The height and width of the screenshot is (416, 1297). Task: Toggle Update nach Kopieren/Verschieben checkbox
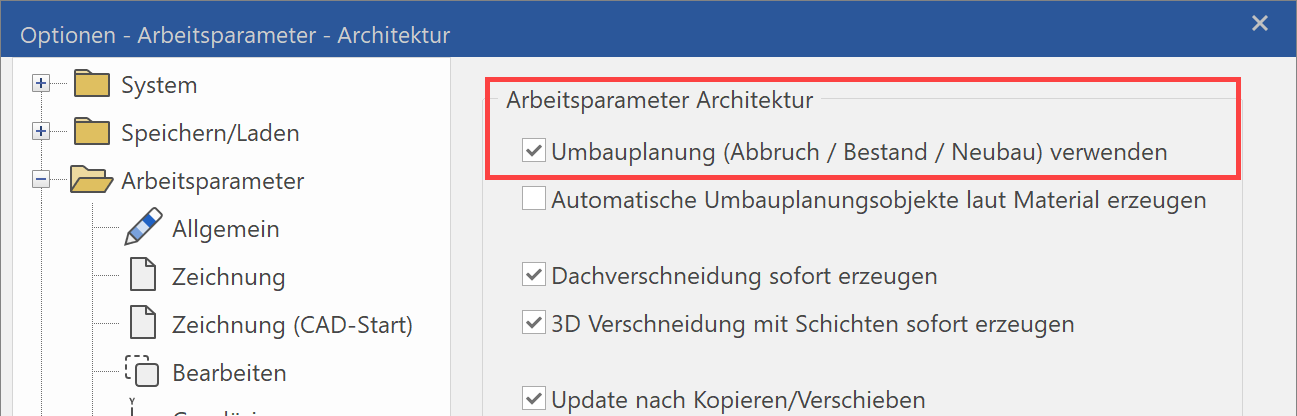(x=533, y=399)
